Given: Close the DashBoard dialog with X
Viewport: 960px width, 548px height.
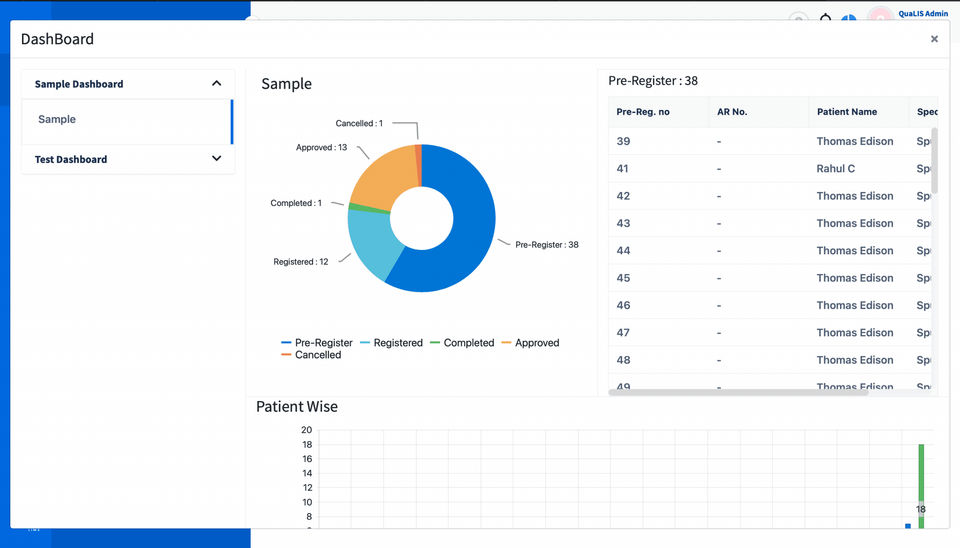Looking at the screenshot, I should (x=934, y=39).
